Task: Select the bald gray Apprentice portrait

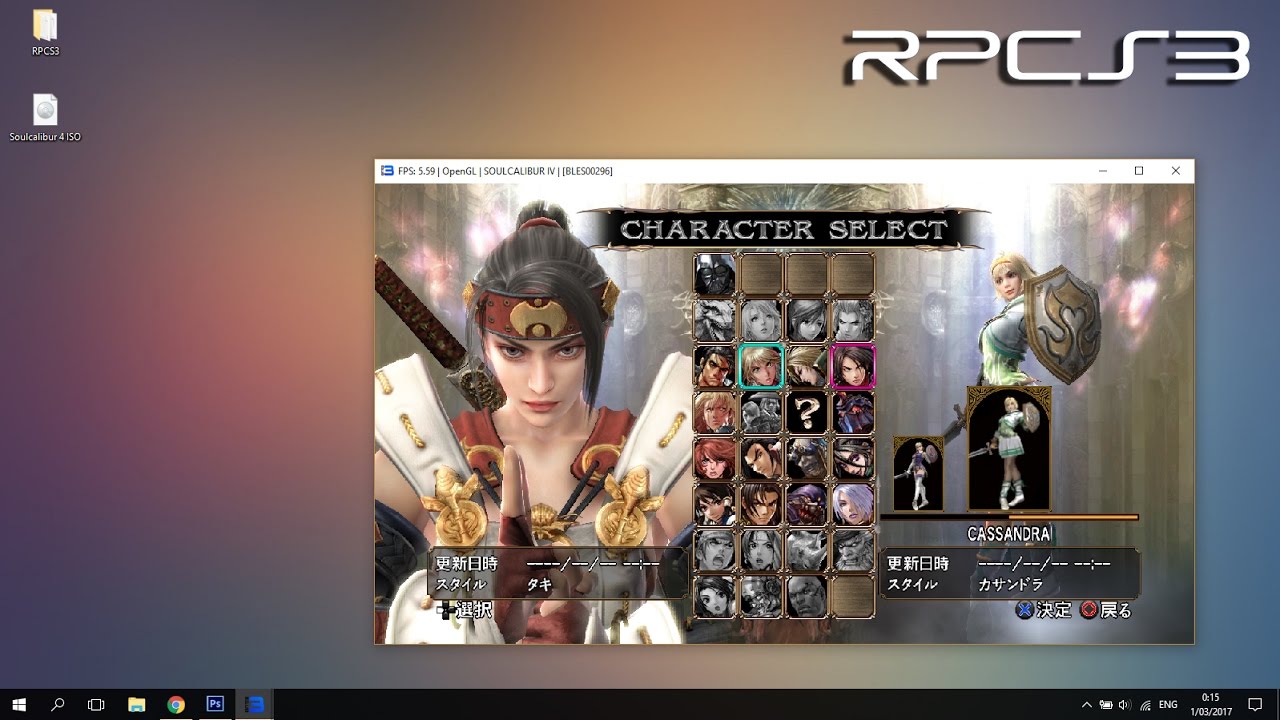Action: pos(807,596)
